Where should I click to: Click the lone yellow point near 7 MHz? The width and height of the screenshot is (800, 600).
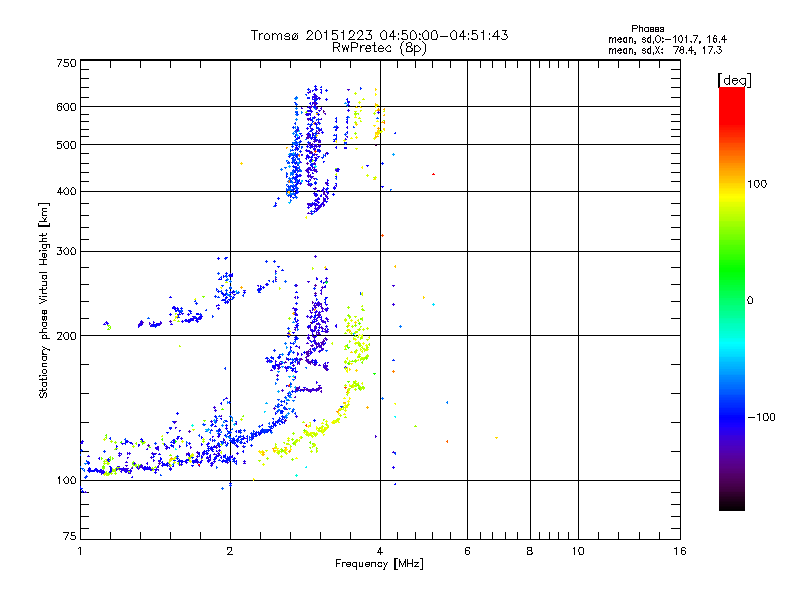(496, 438)
